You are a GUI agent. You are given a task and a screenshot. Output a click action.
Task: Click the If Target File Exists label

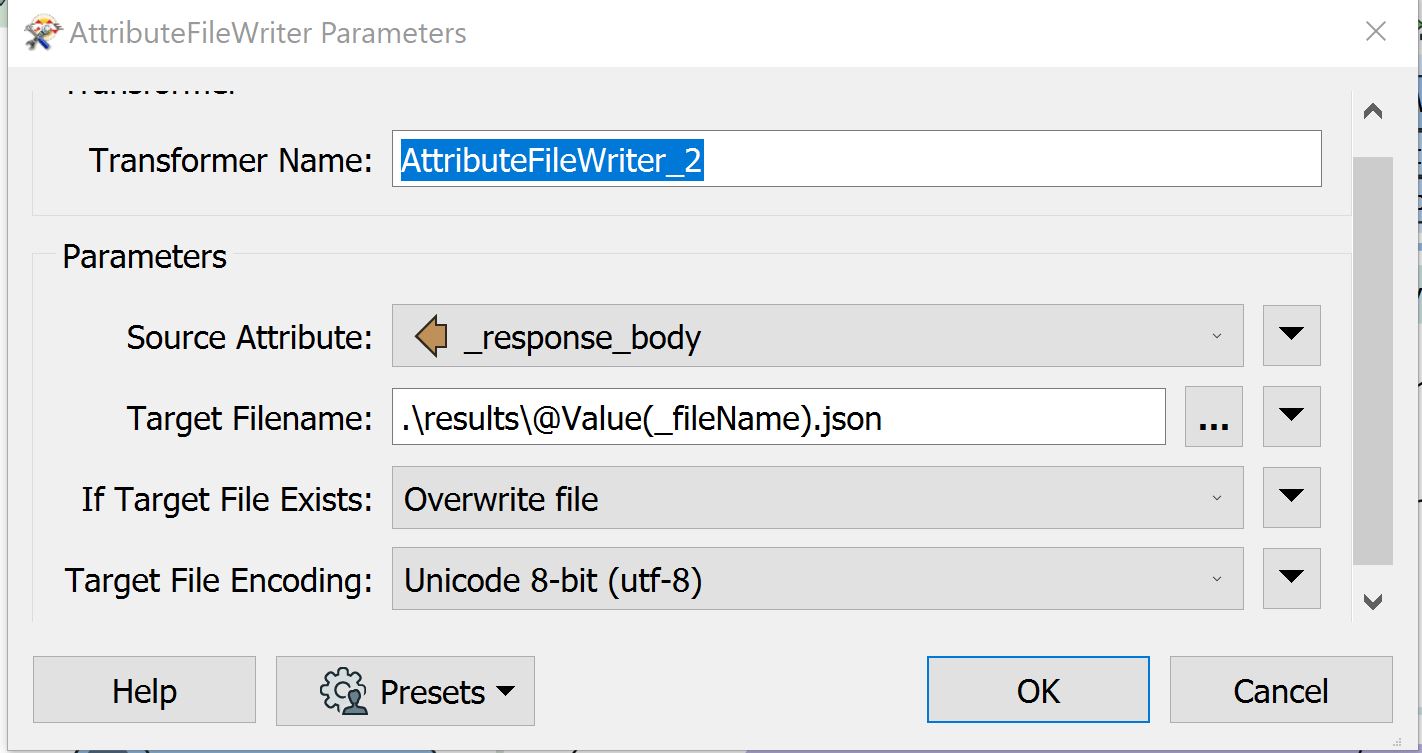228,499
